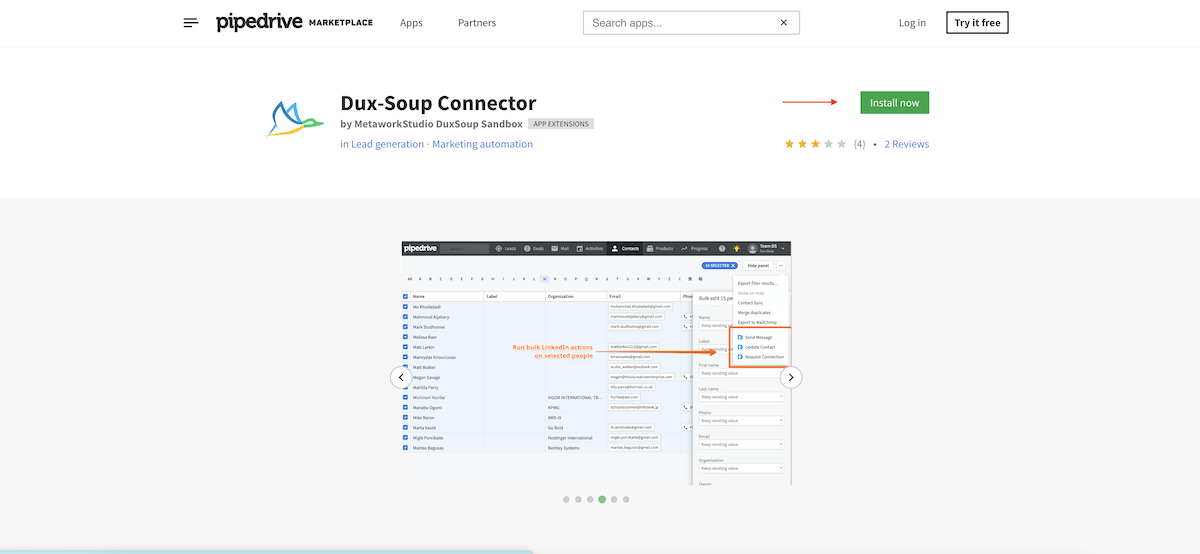This screenshot has width=1200, height=554.
Task: Clear the search field with the X
Action: [x=784, y=22]
